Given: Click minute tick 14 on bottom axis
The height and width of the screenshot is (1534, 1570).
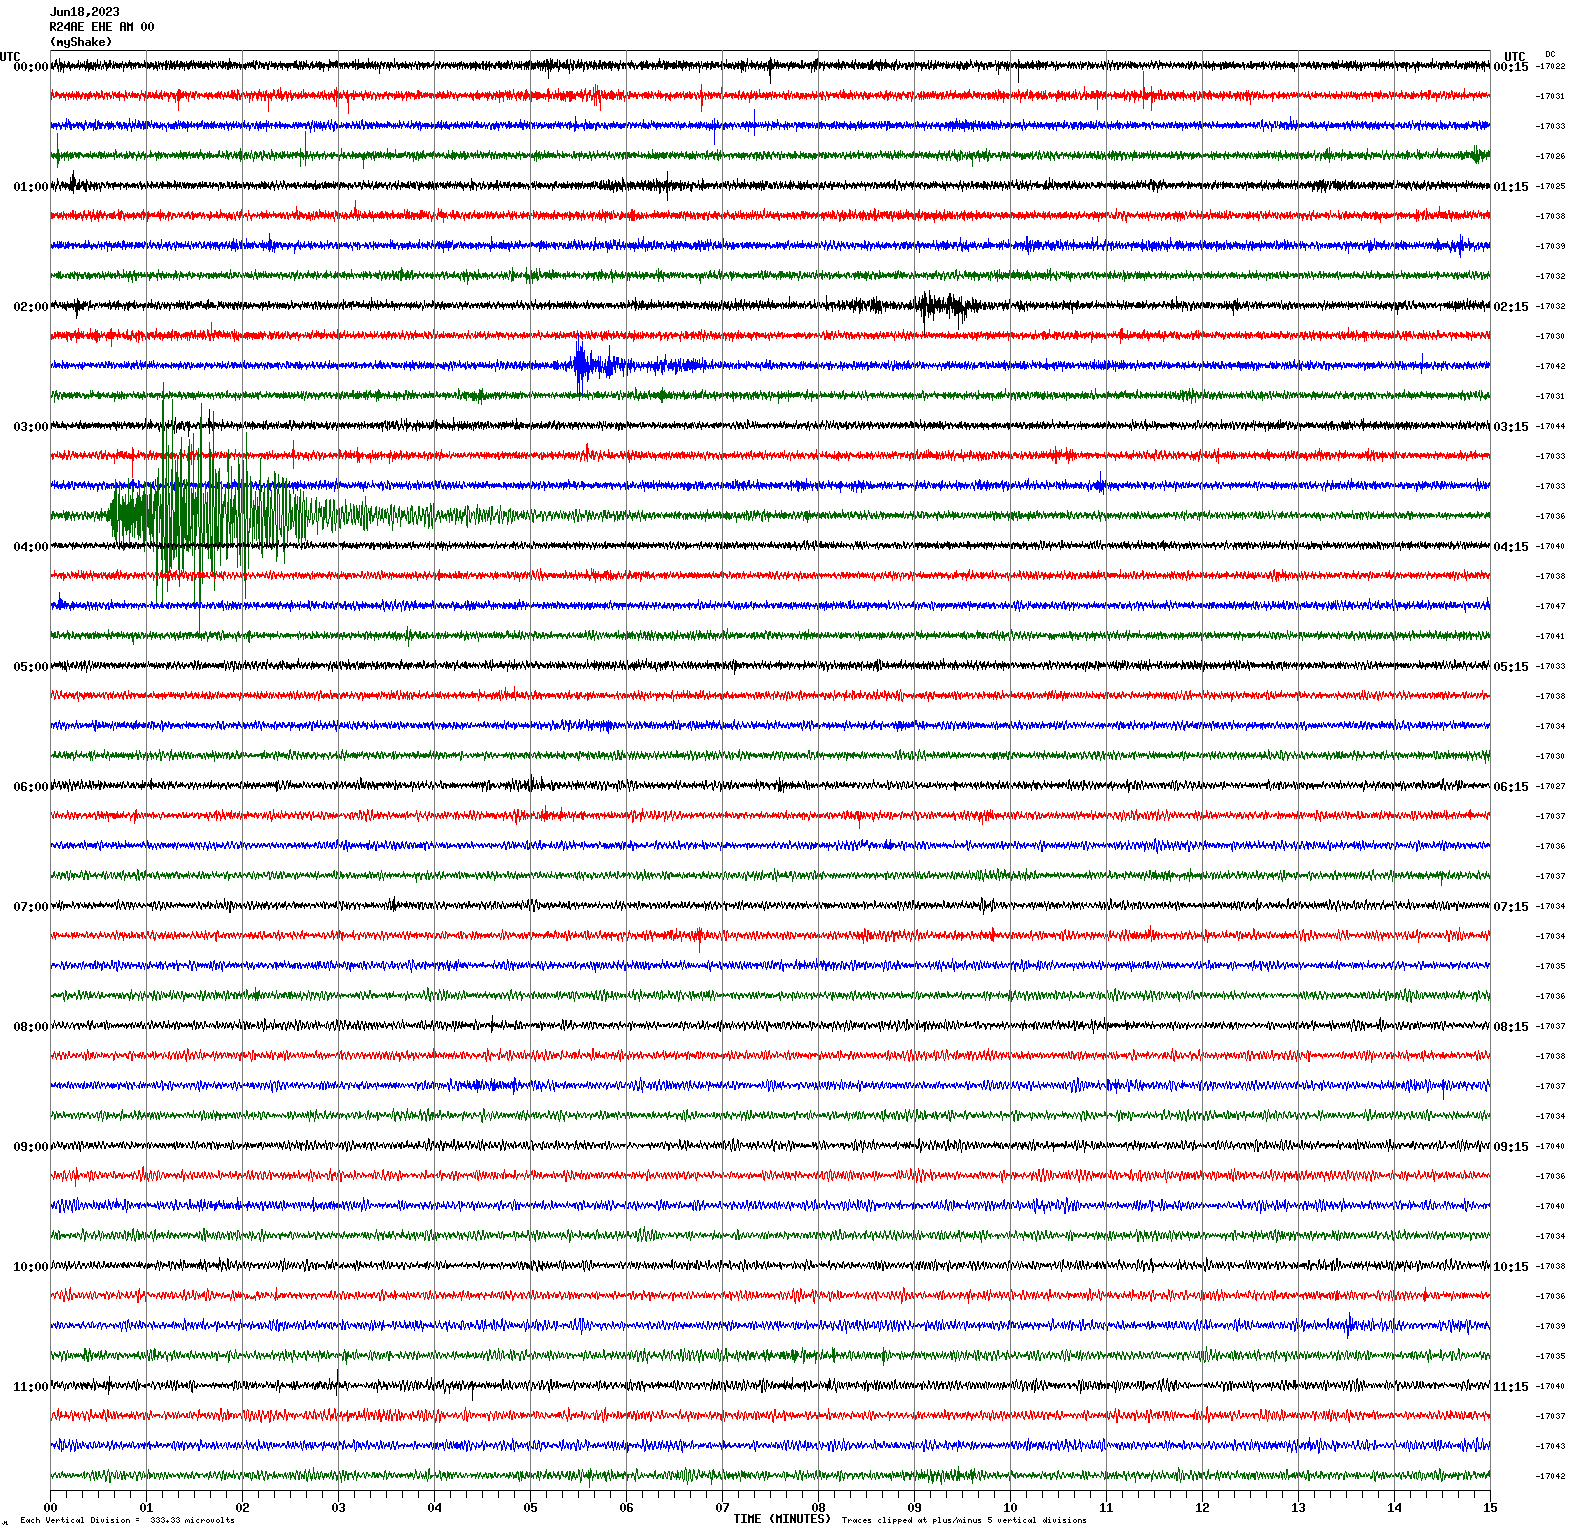Looking at the screenshot, I should [1394, 1507].
